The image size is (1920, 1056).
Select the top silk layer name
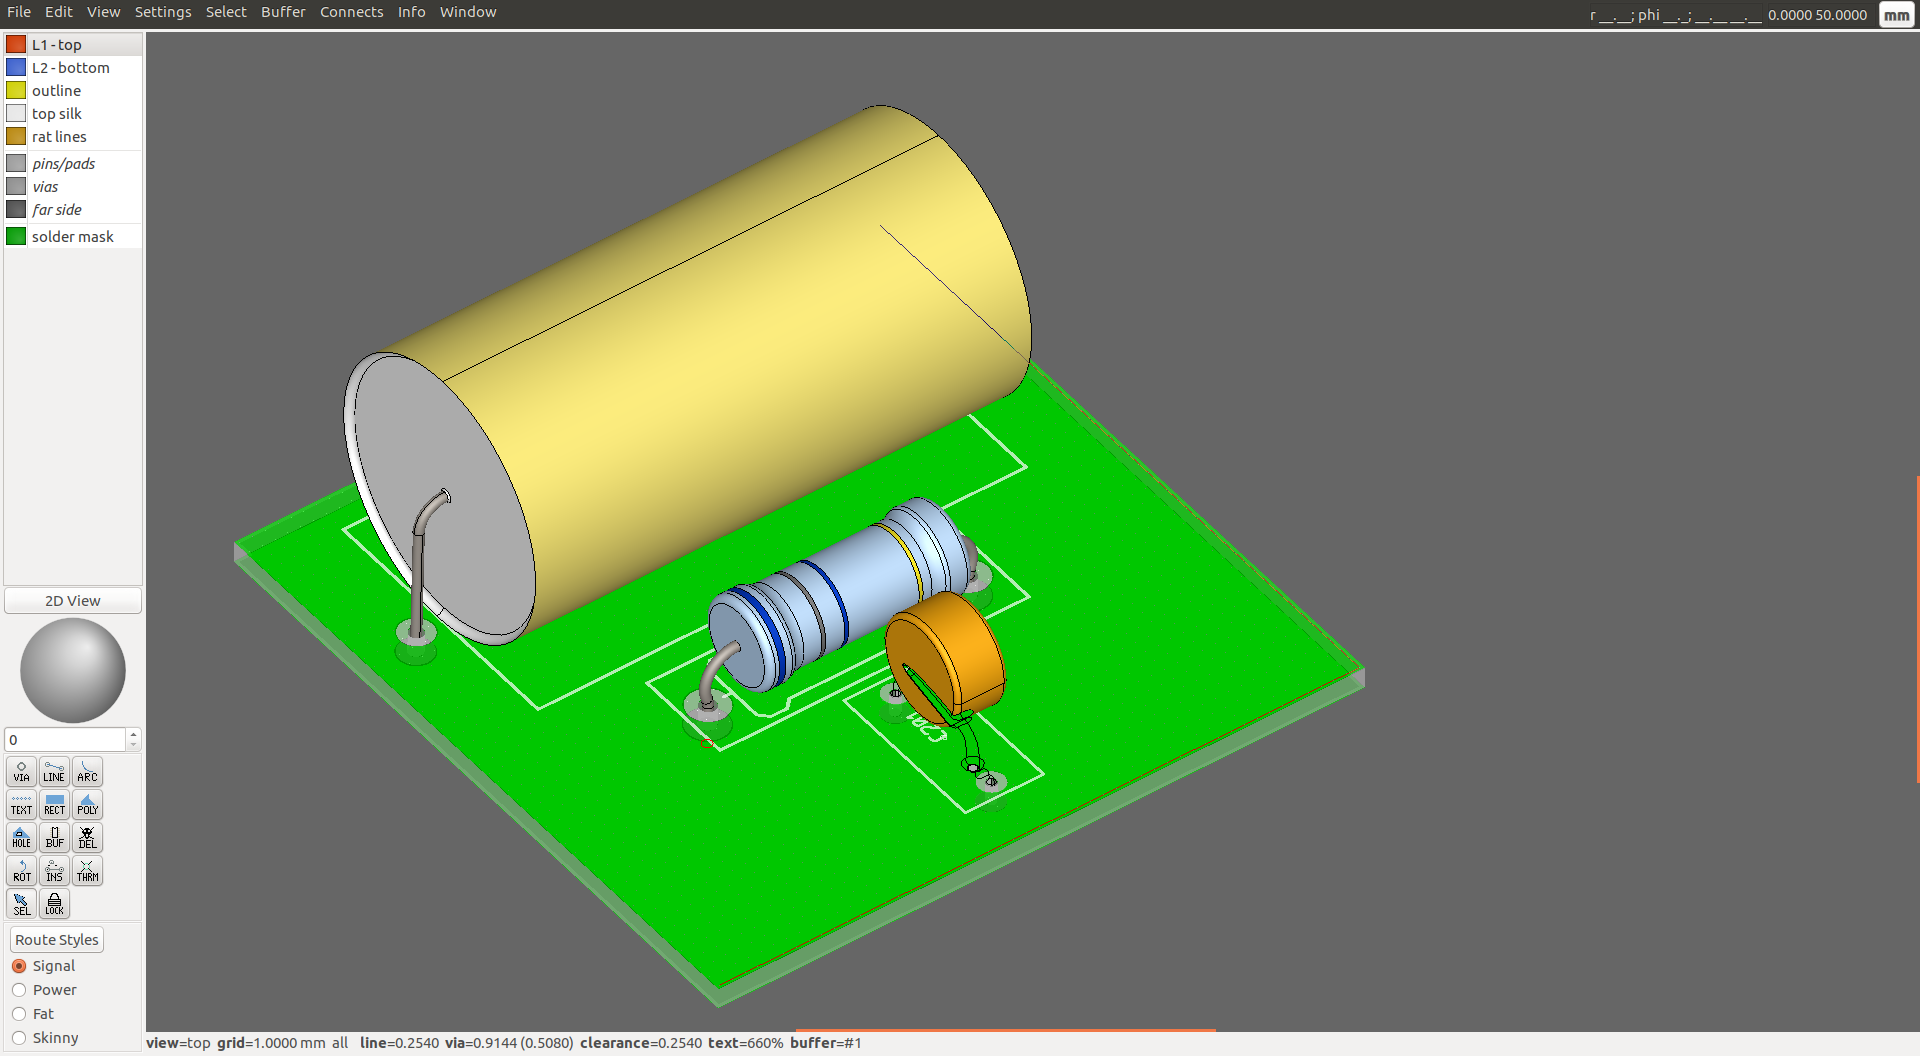(57, 114)
